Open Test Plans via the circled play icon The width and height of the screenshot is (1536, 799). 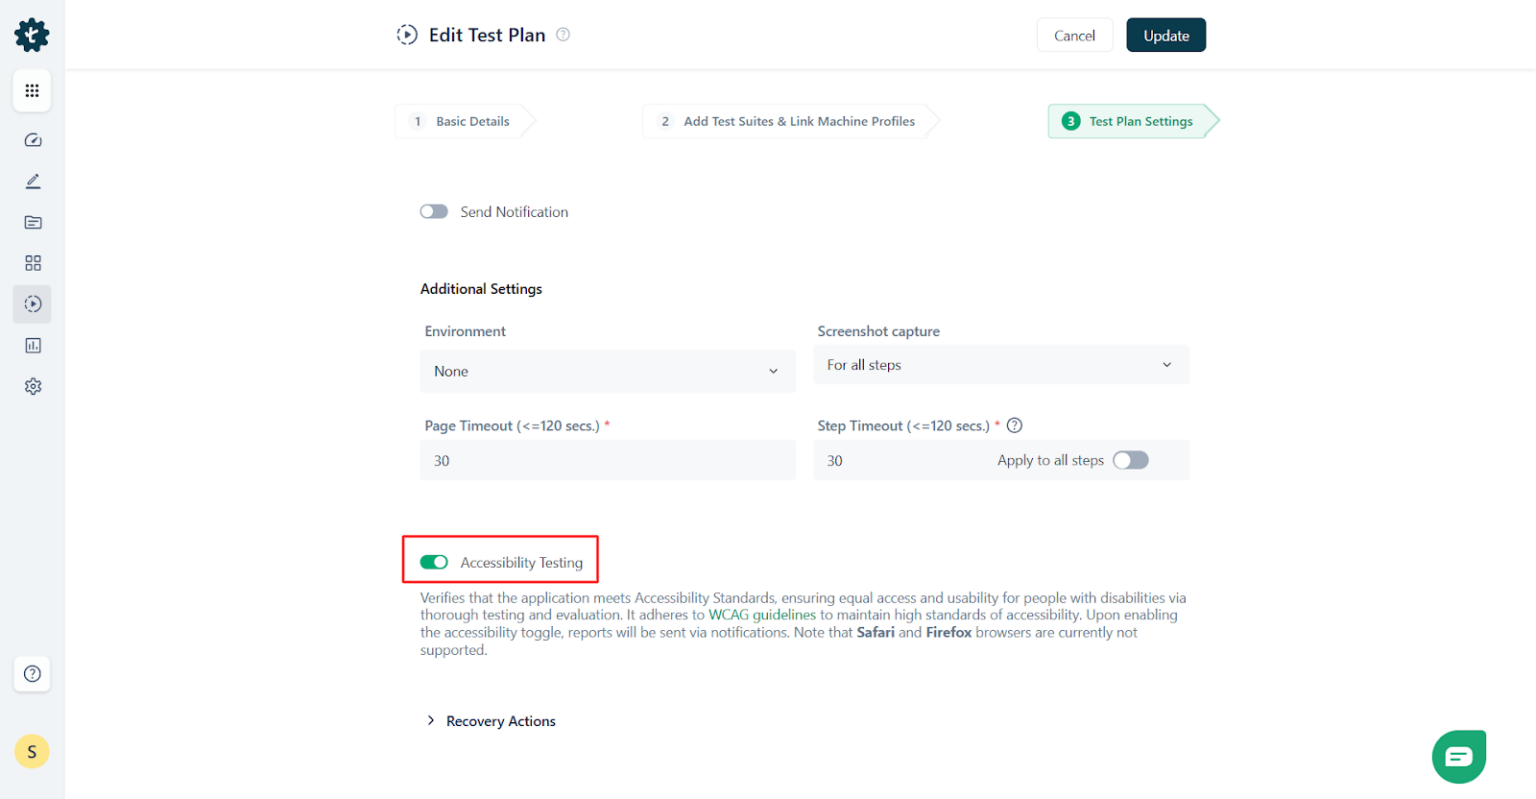31,304
